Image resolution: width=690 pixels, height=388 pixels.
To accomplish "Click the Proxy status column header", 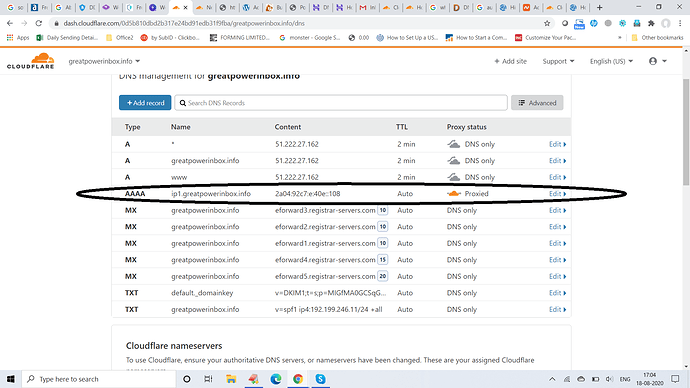I will point(466,127).
